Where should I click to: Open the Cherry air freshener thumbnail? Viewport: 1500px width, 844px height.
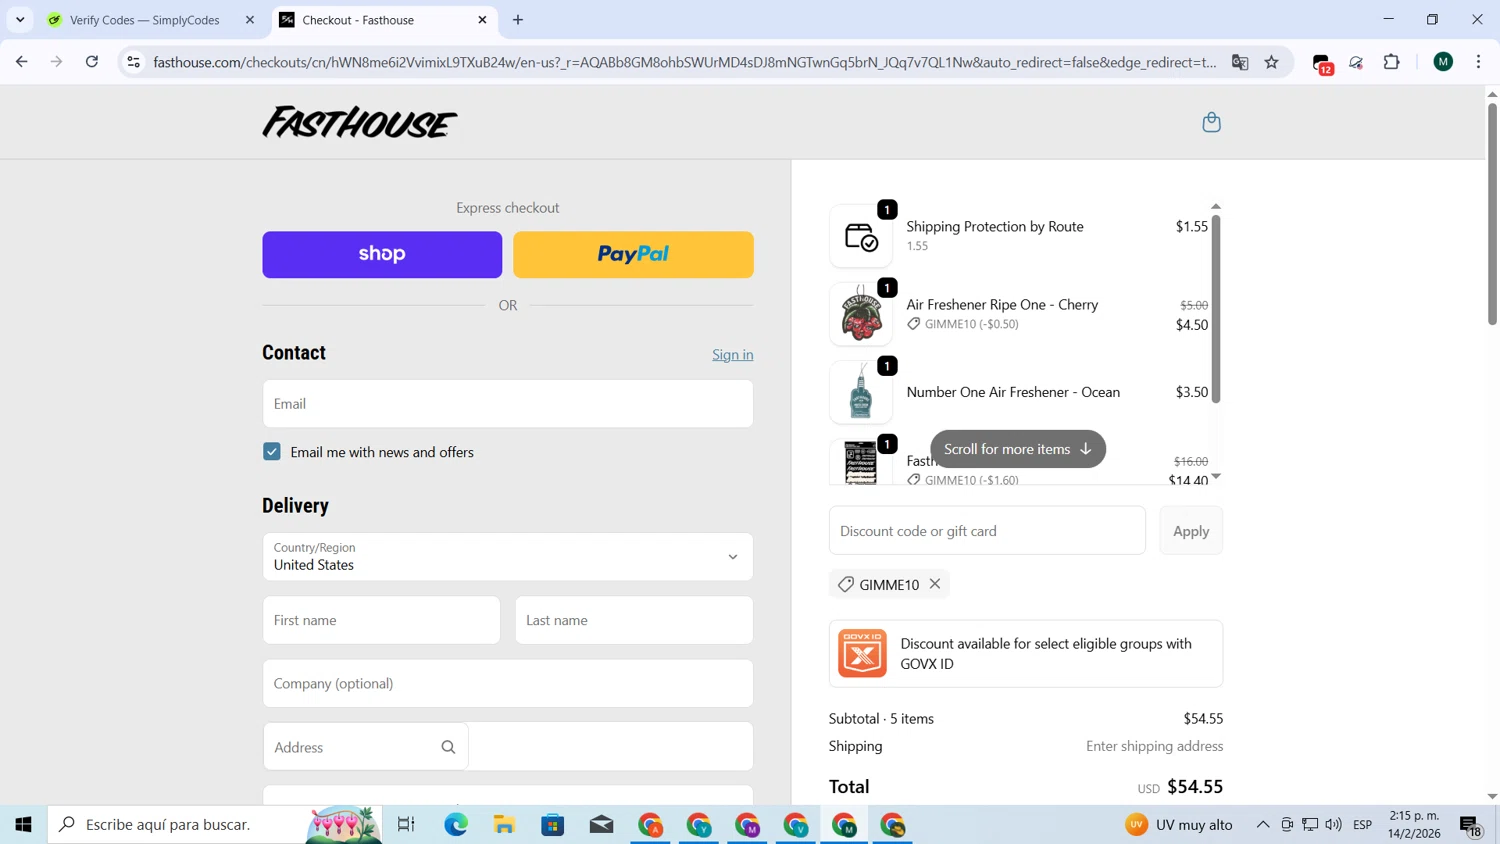861,314
